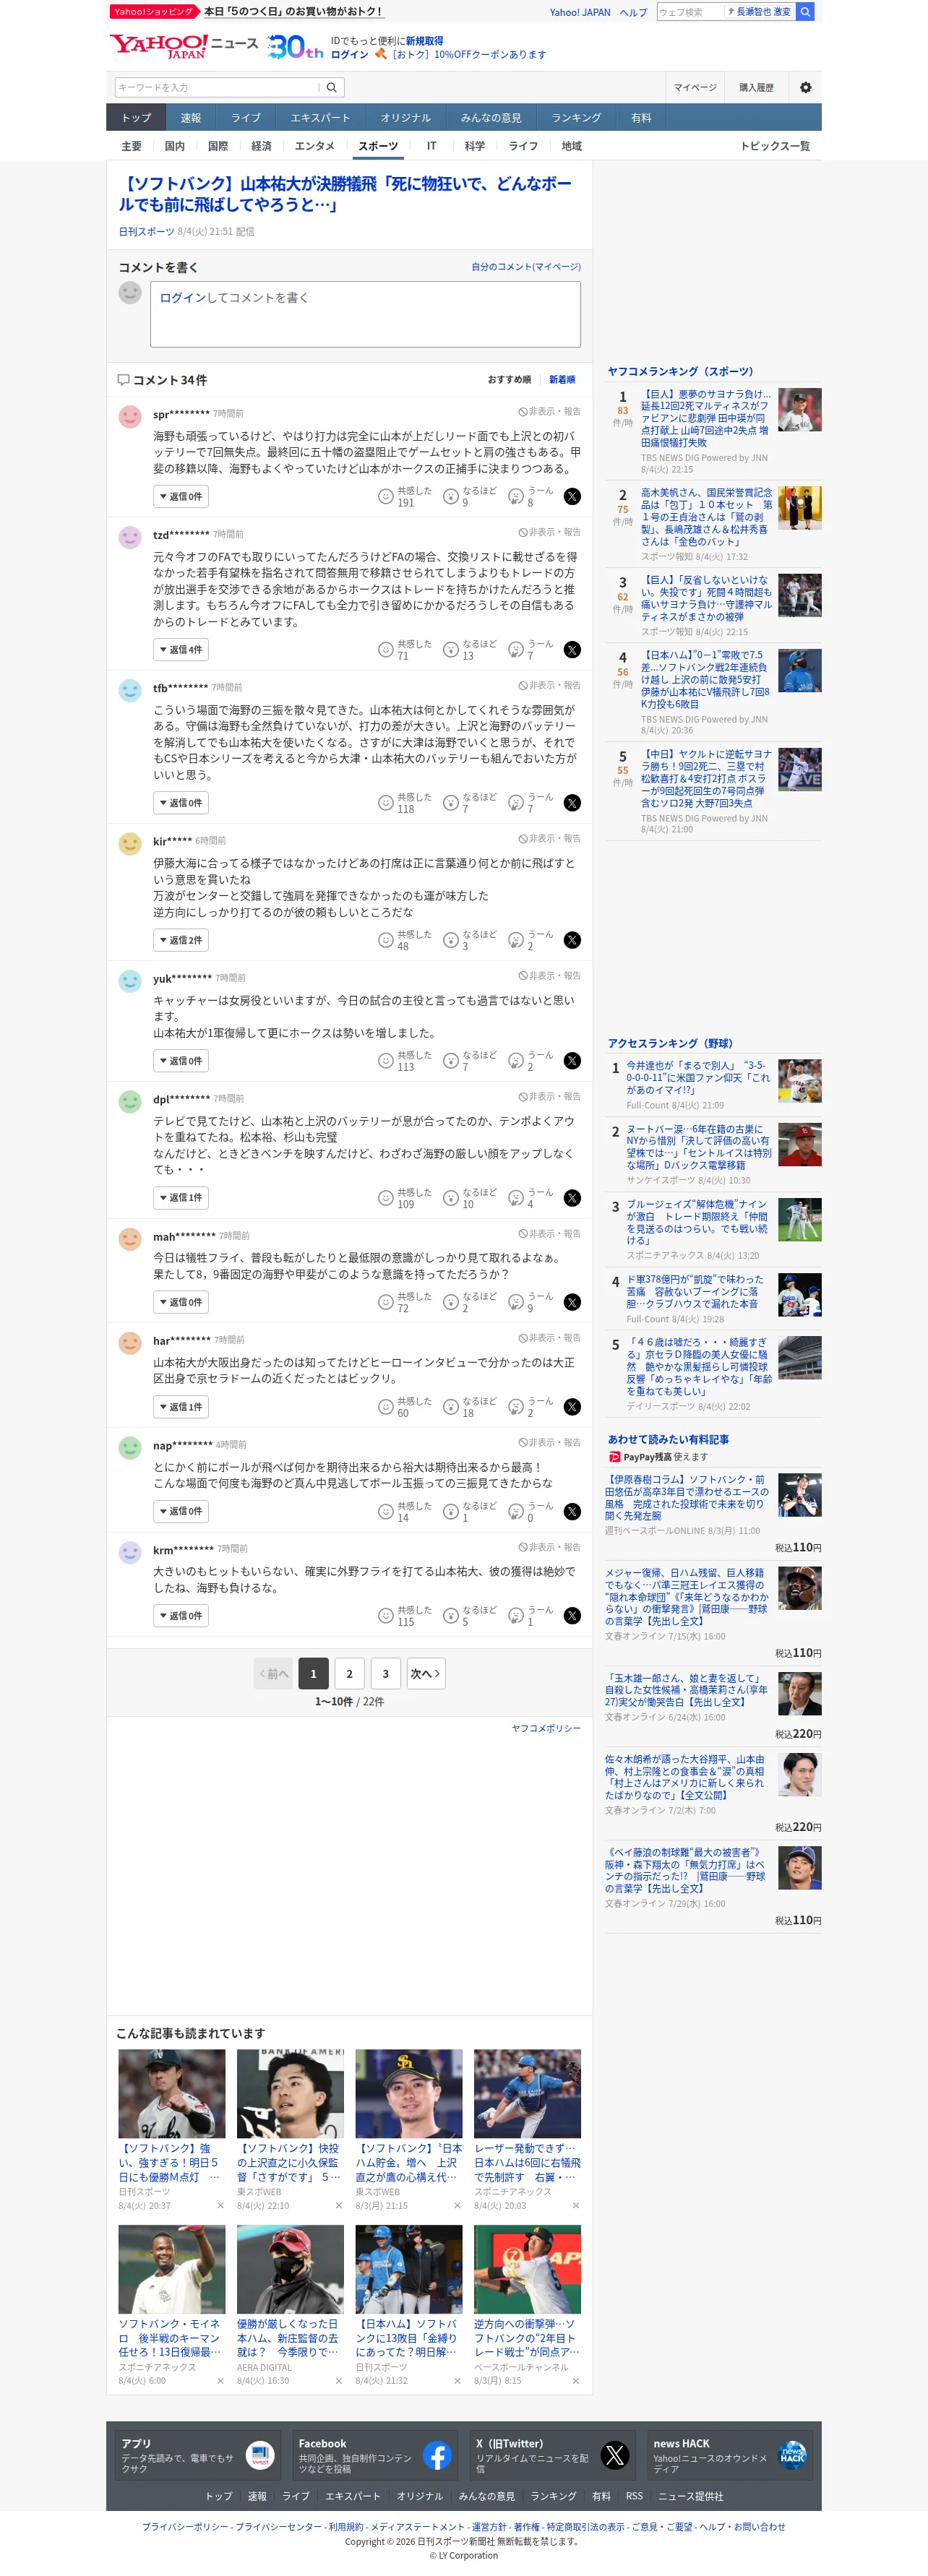Image resolution: width=928 pixels, height=2576 pixels.
Task: Toggle なるほど on tzd's comment
Action: coord(470,650)
